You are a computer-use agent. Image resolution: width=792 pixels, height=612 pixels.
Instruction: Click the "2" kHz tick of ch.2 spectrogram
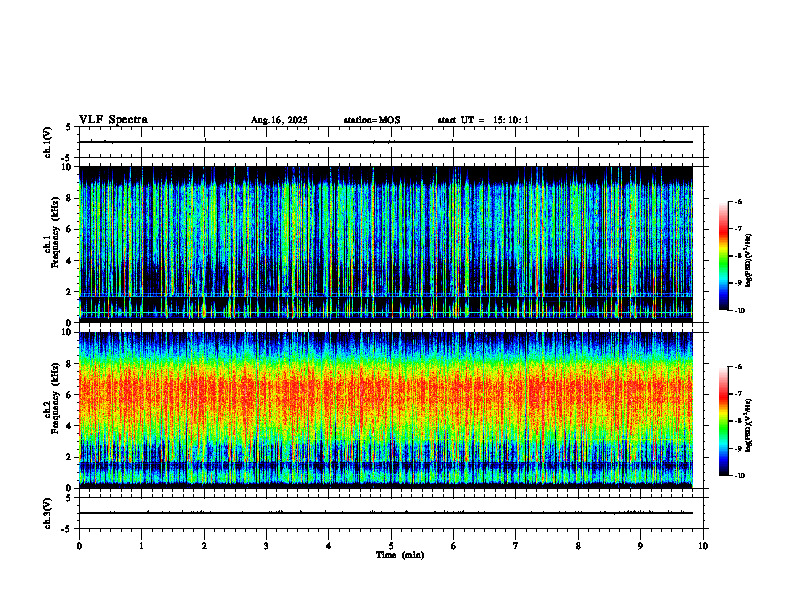click(69, 457)
